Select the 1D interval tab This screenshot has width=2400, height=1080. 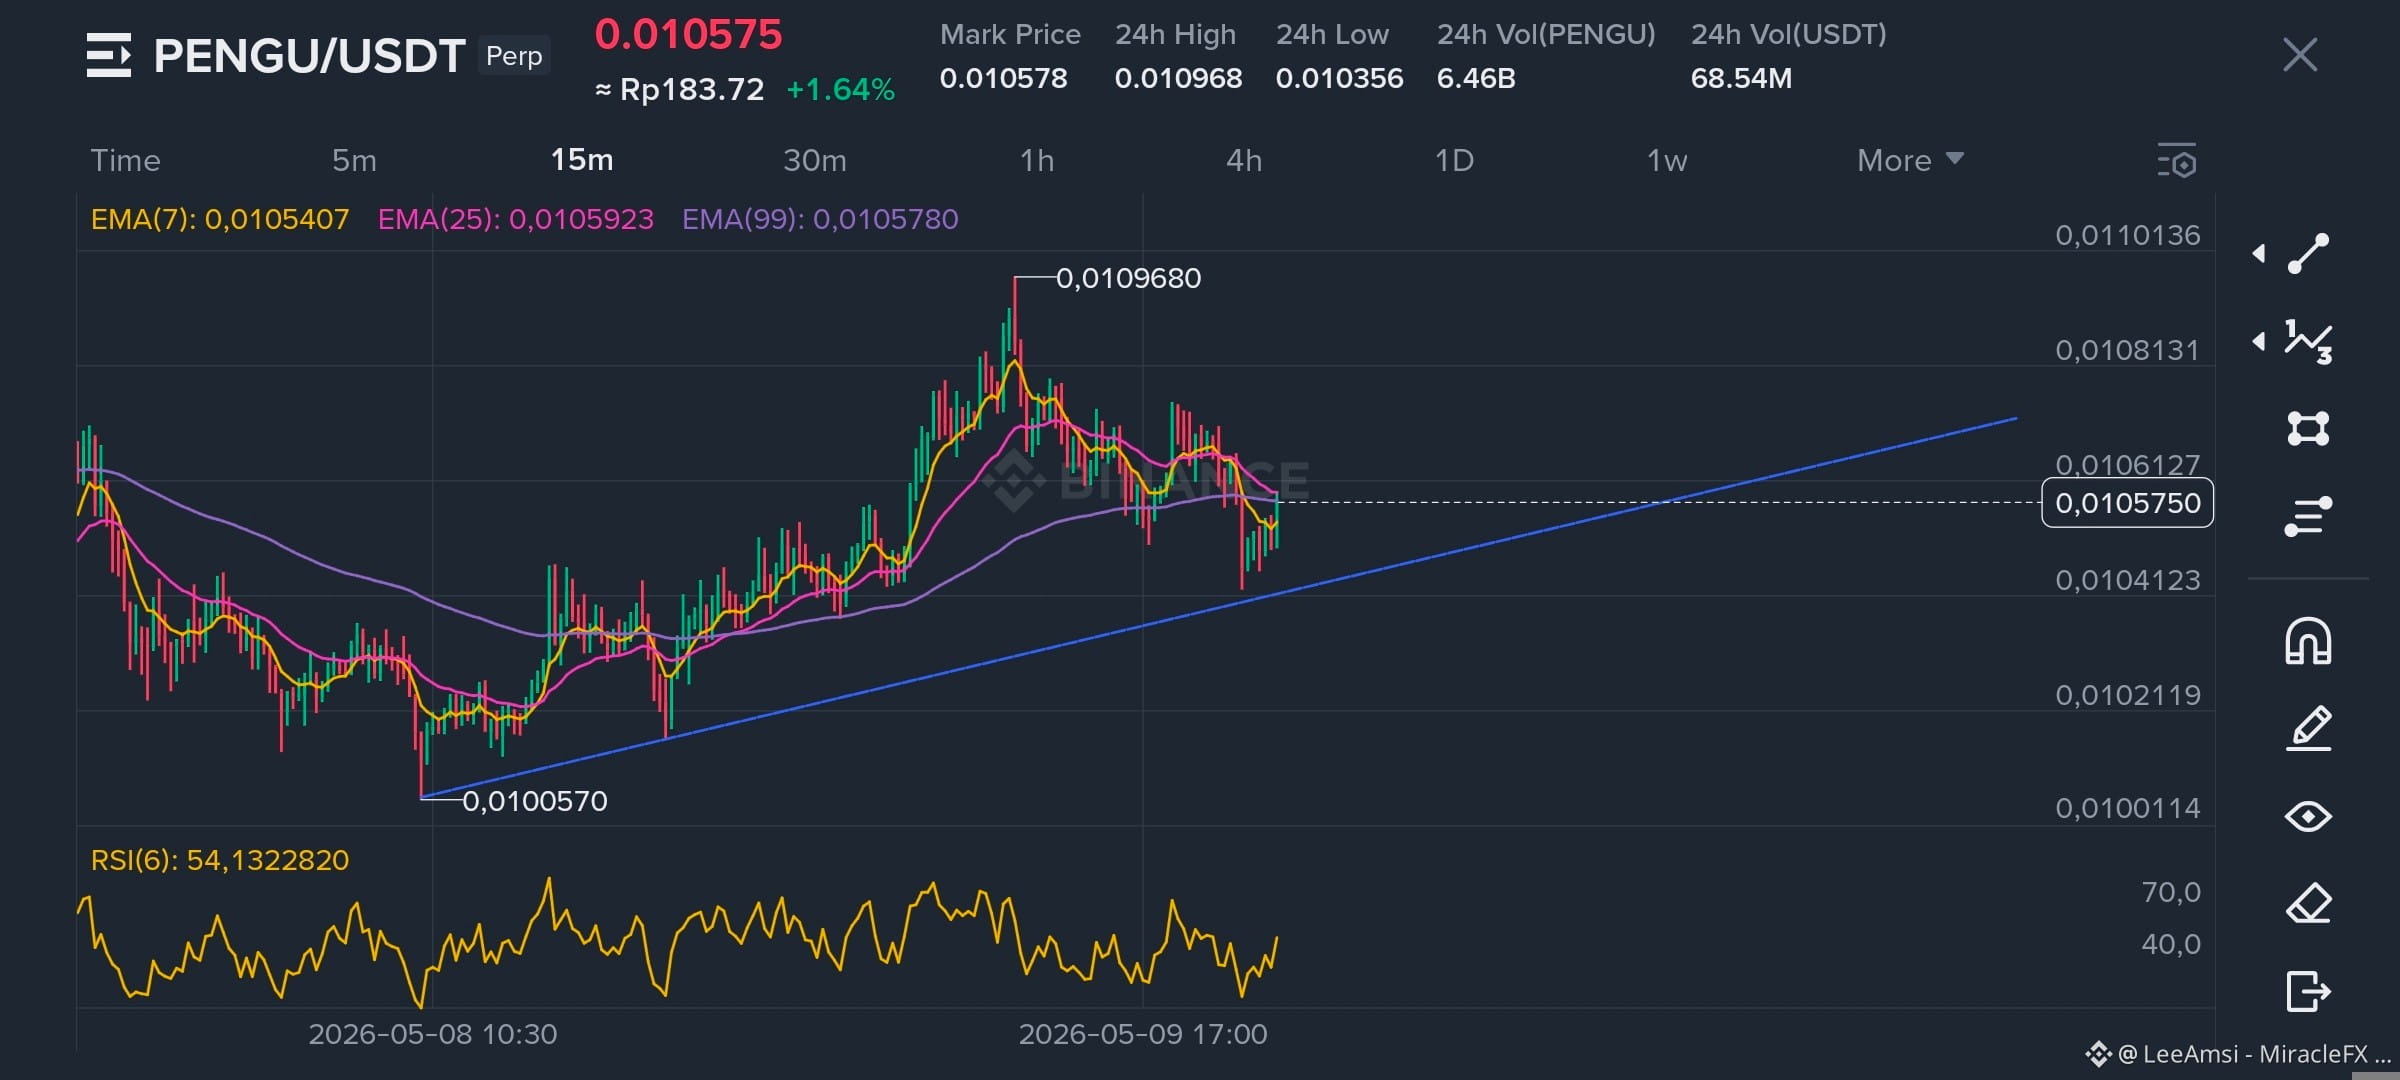[1454, 160]
